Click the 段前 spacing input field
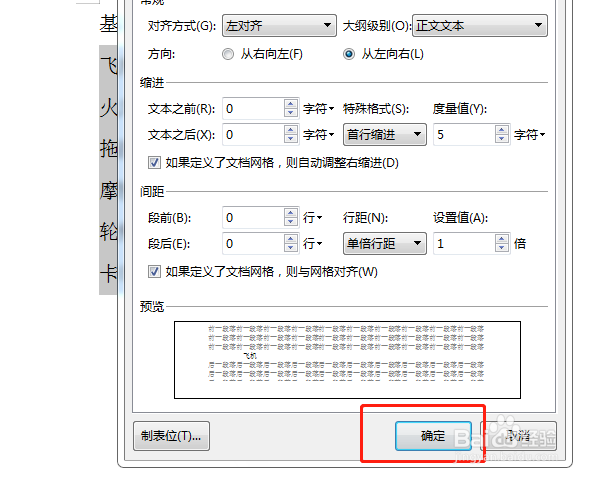The height and width of the screenshot is (478, 592). point(253,218)
